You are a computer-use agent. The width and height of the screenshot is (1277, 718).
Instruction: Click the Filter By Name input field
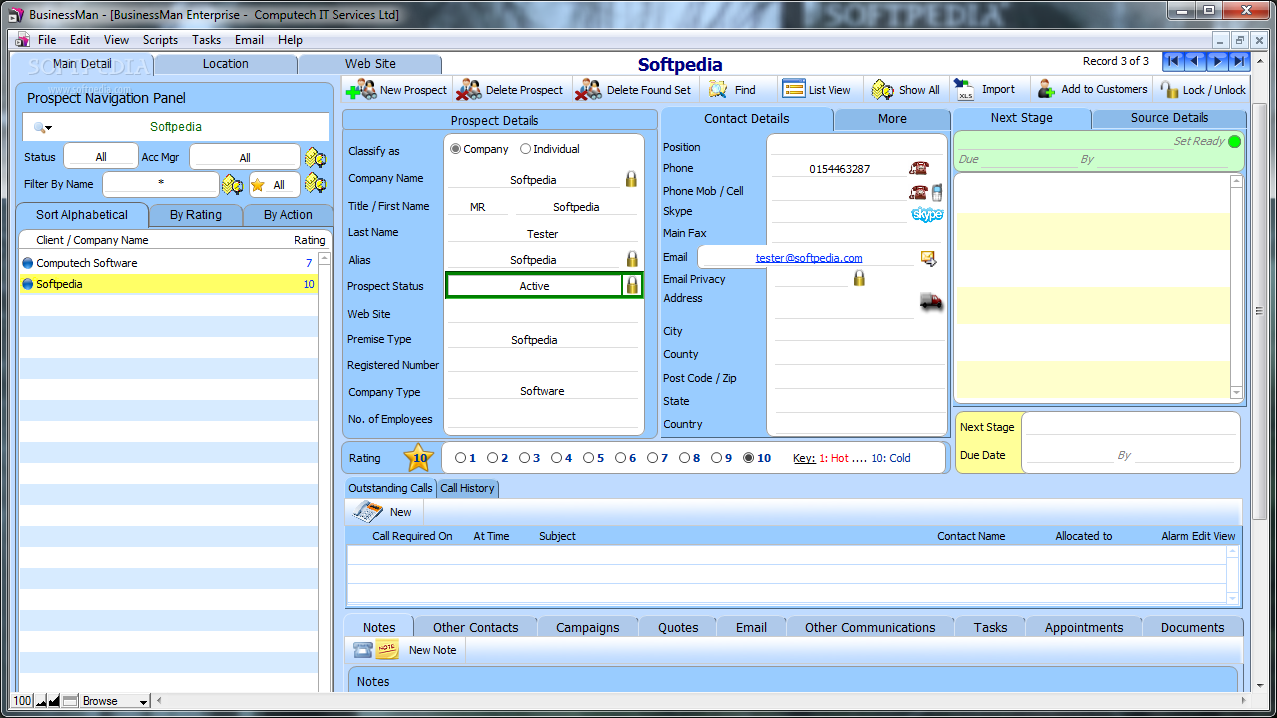point(160,184)
